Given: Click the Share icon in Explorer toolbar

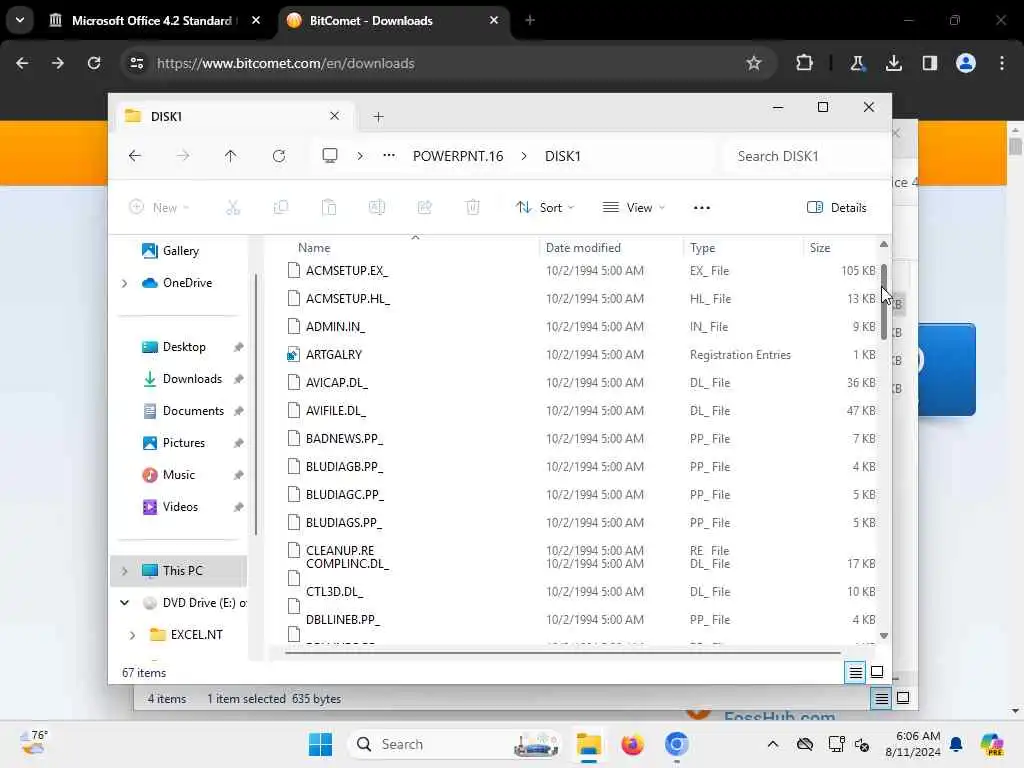Looking at the screenshot, I should [424, 208].
